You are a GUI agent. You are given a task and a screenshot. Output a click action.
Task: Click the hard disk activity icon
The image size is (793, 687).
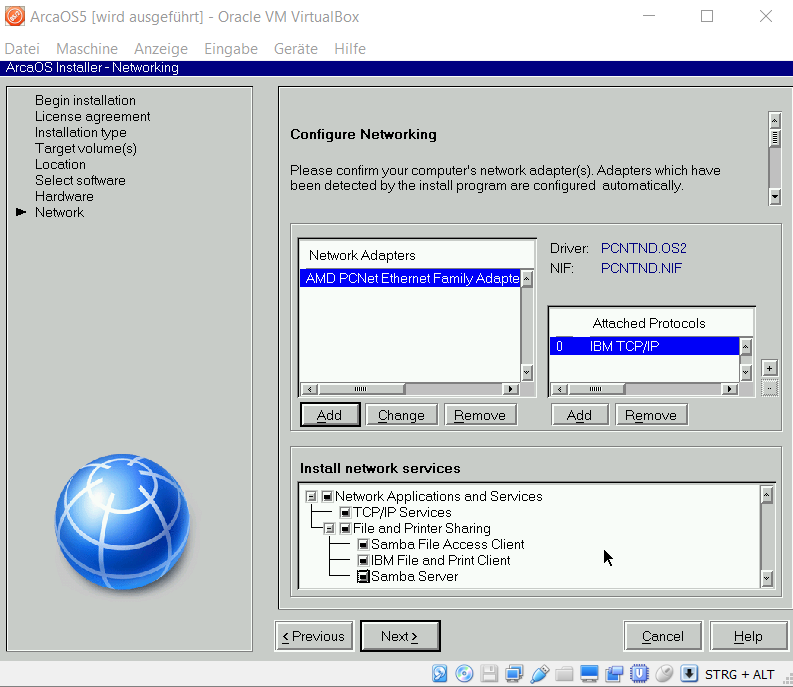(x=439, y=673)
